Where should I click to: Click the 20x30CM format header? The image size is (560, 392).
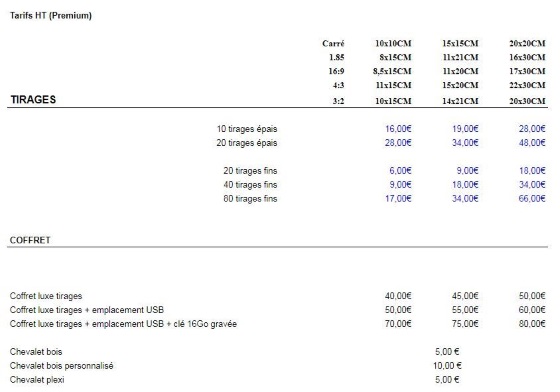click(527, 101)
